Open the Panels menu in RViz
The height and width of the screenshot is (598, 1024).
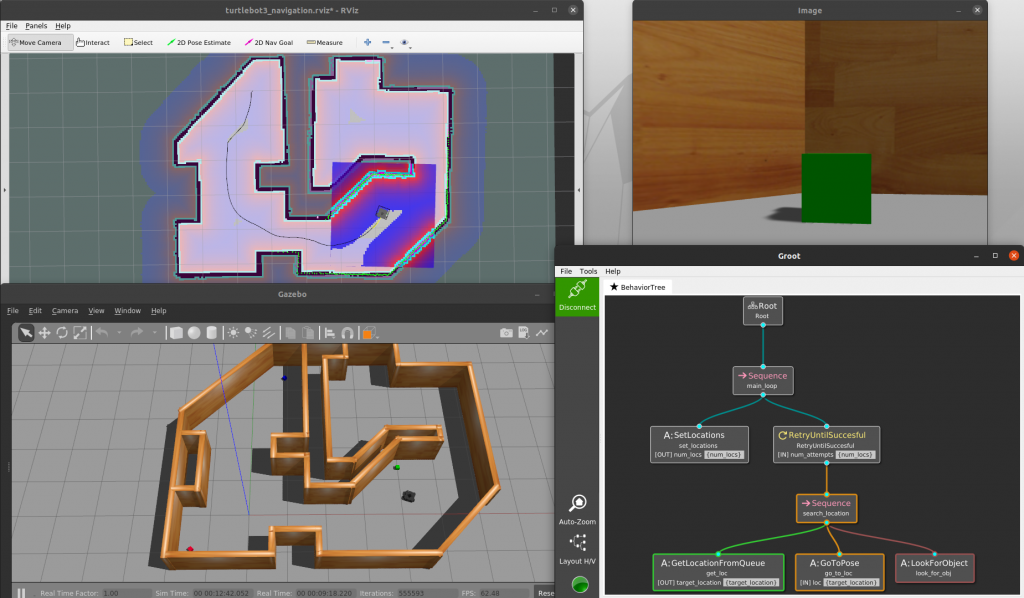[36, 26]
